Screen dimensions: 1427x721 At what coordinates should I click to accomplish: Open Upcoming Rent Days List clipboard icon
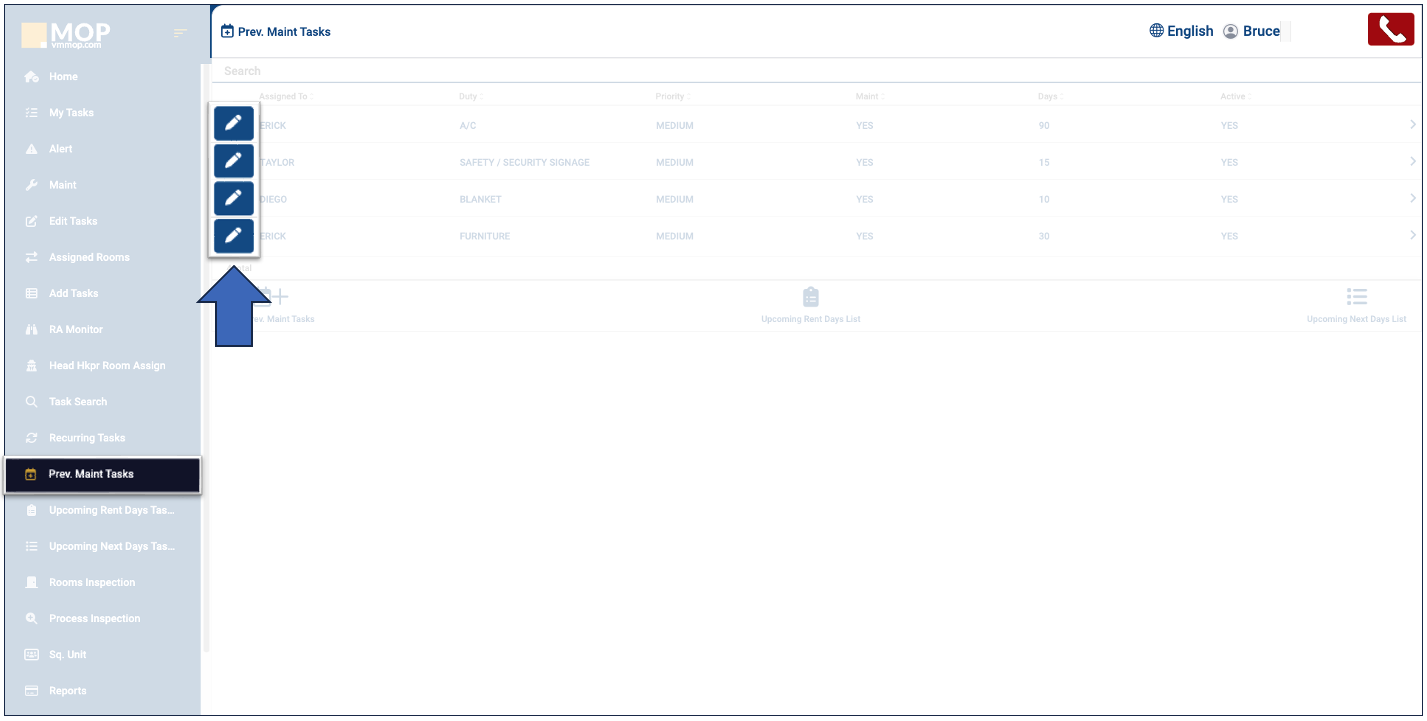[x=810, y=298]
